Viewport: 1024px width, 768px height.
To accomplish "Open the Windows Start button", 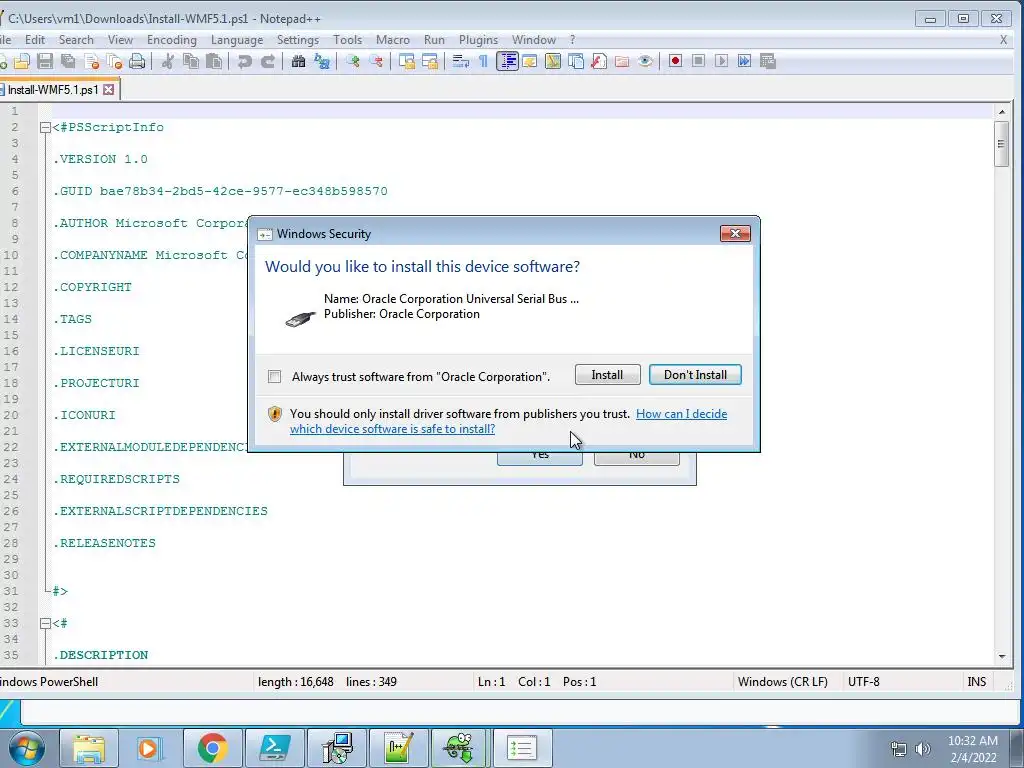I will coord(27,748).
